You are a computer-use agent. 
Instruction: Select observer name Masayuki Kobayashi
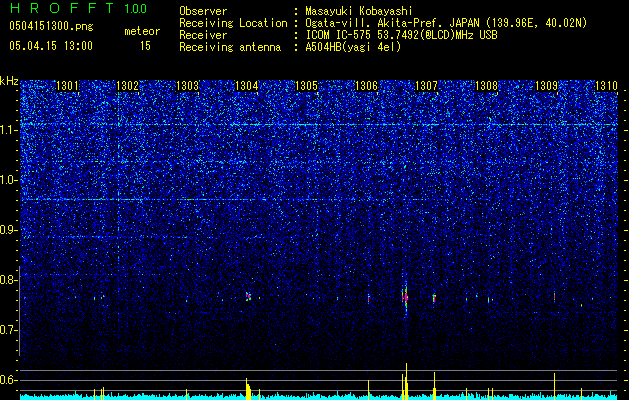(359, 11)
